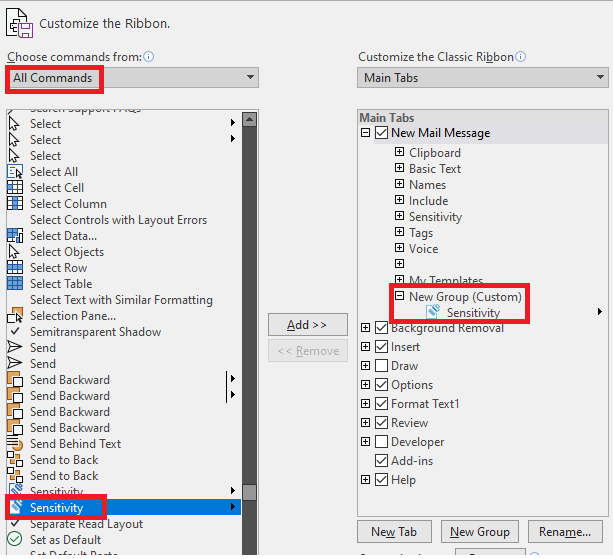This screenshot has height=559, width=613.
Task: Click the Add >> button
Action: [308, 324]
